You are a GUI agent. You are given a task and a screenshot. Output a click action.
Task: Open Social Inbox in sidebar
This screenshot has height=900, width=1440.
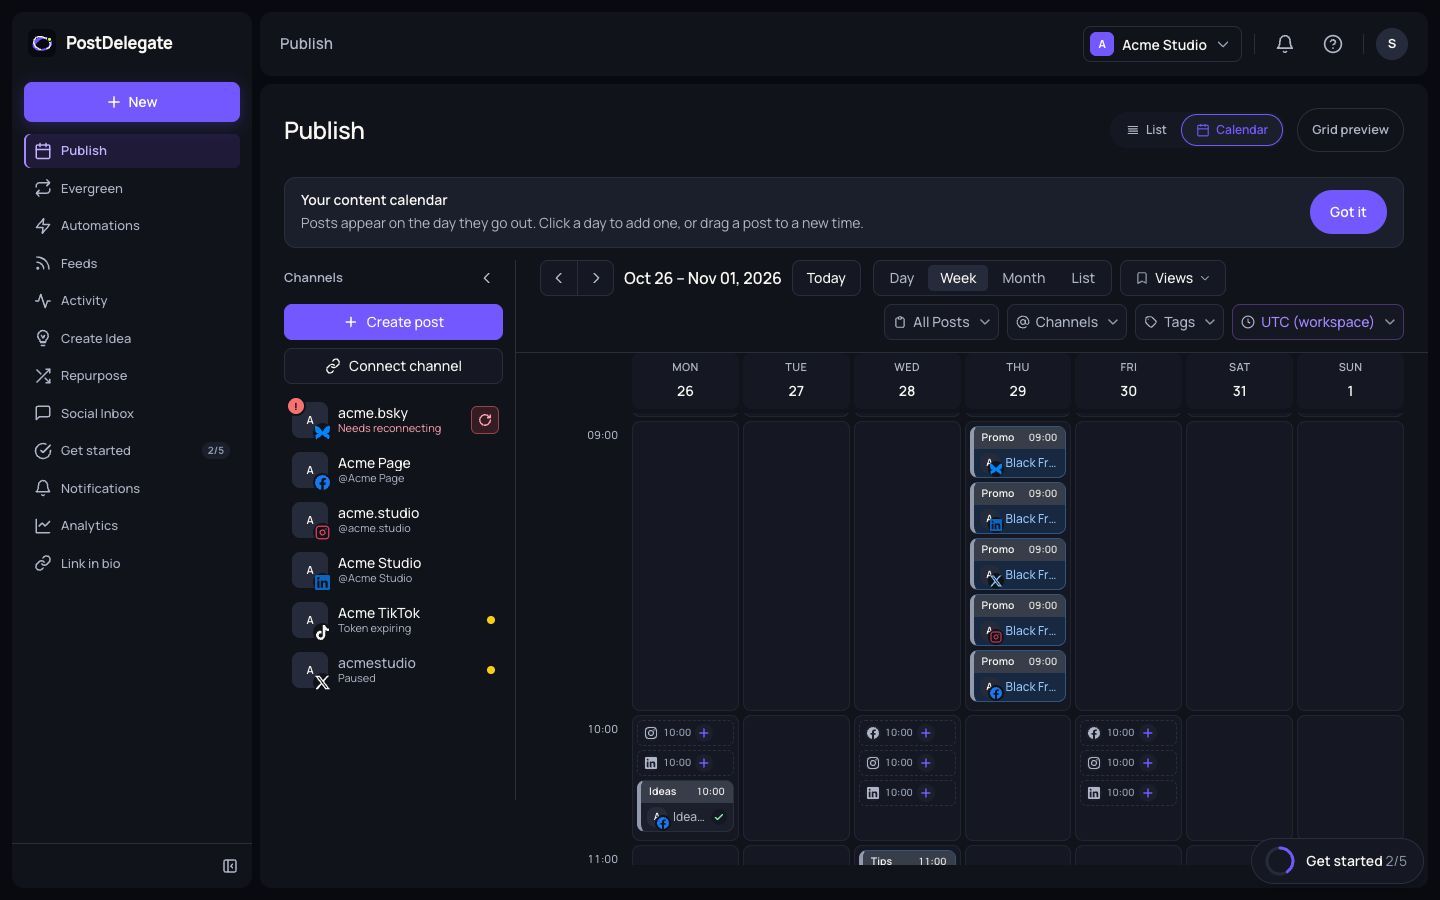pos(132,413)
